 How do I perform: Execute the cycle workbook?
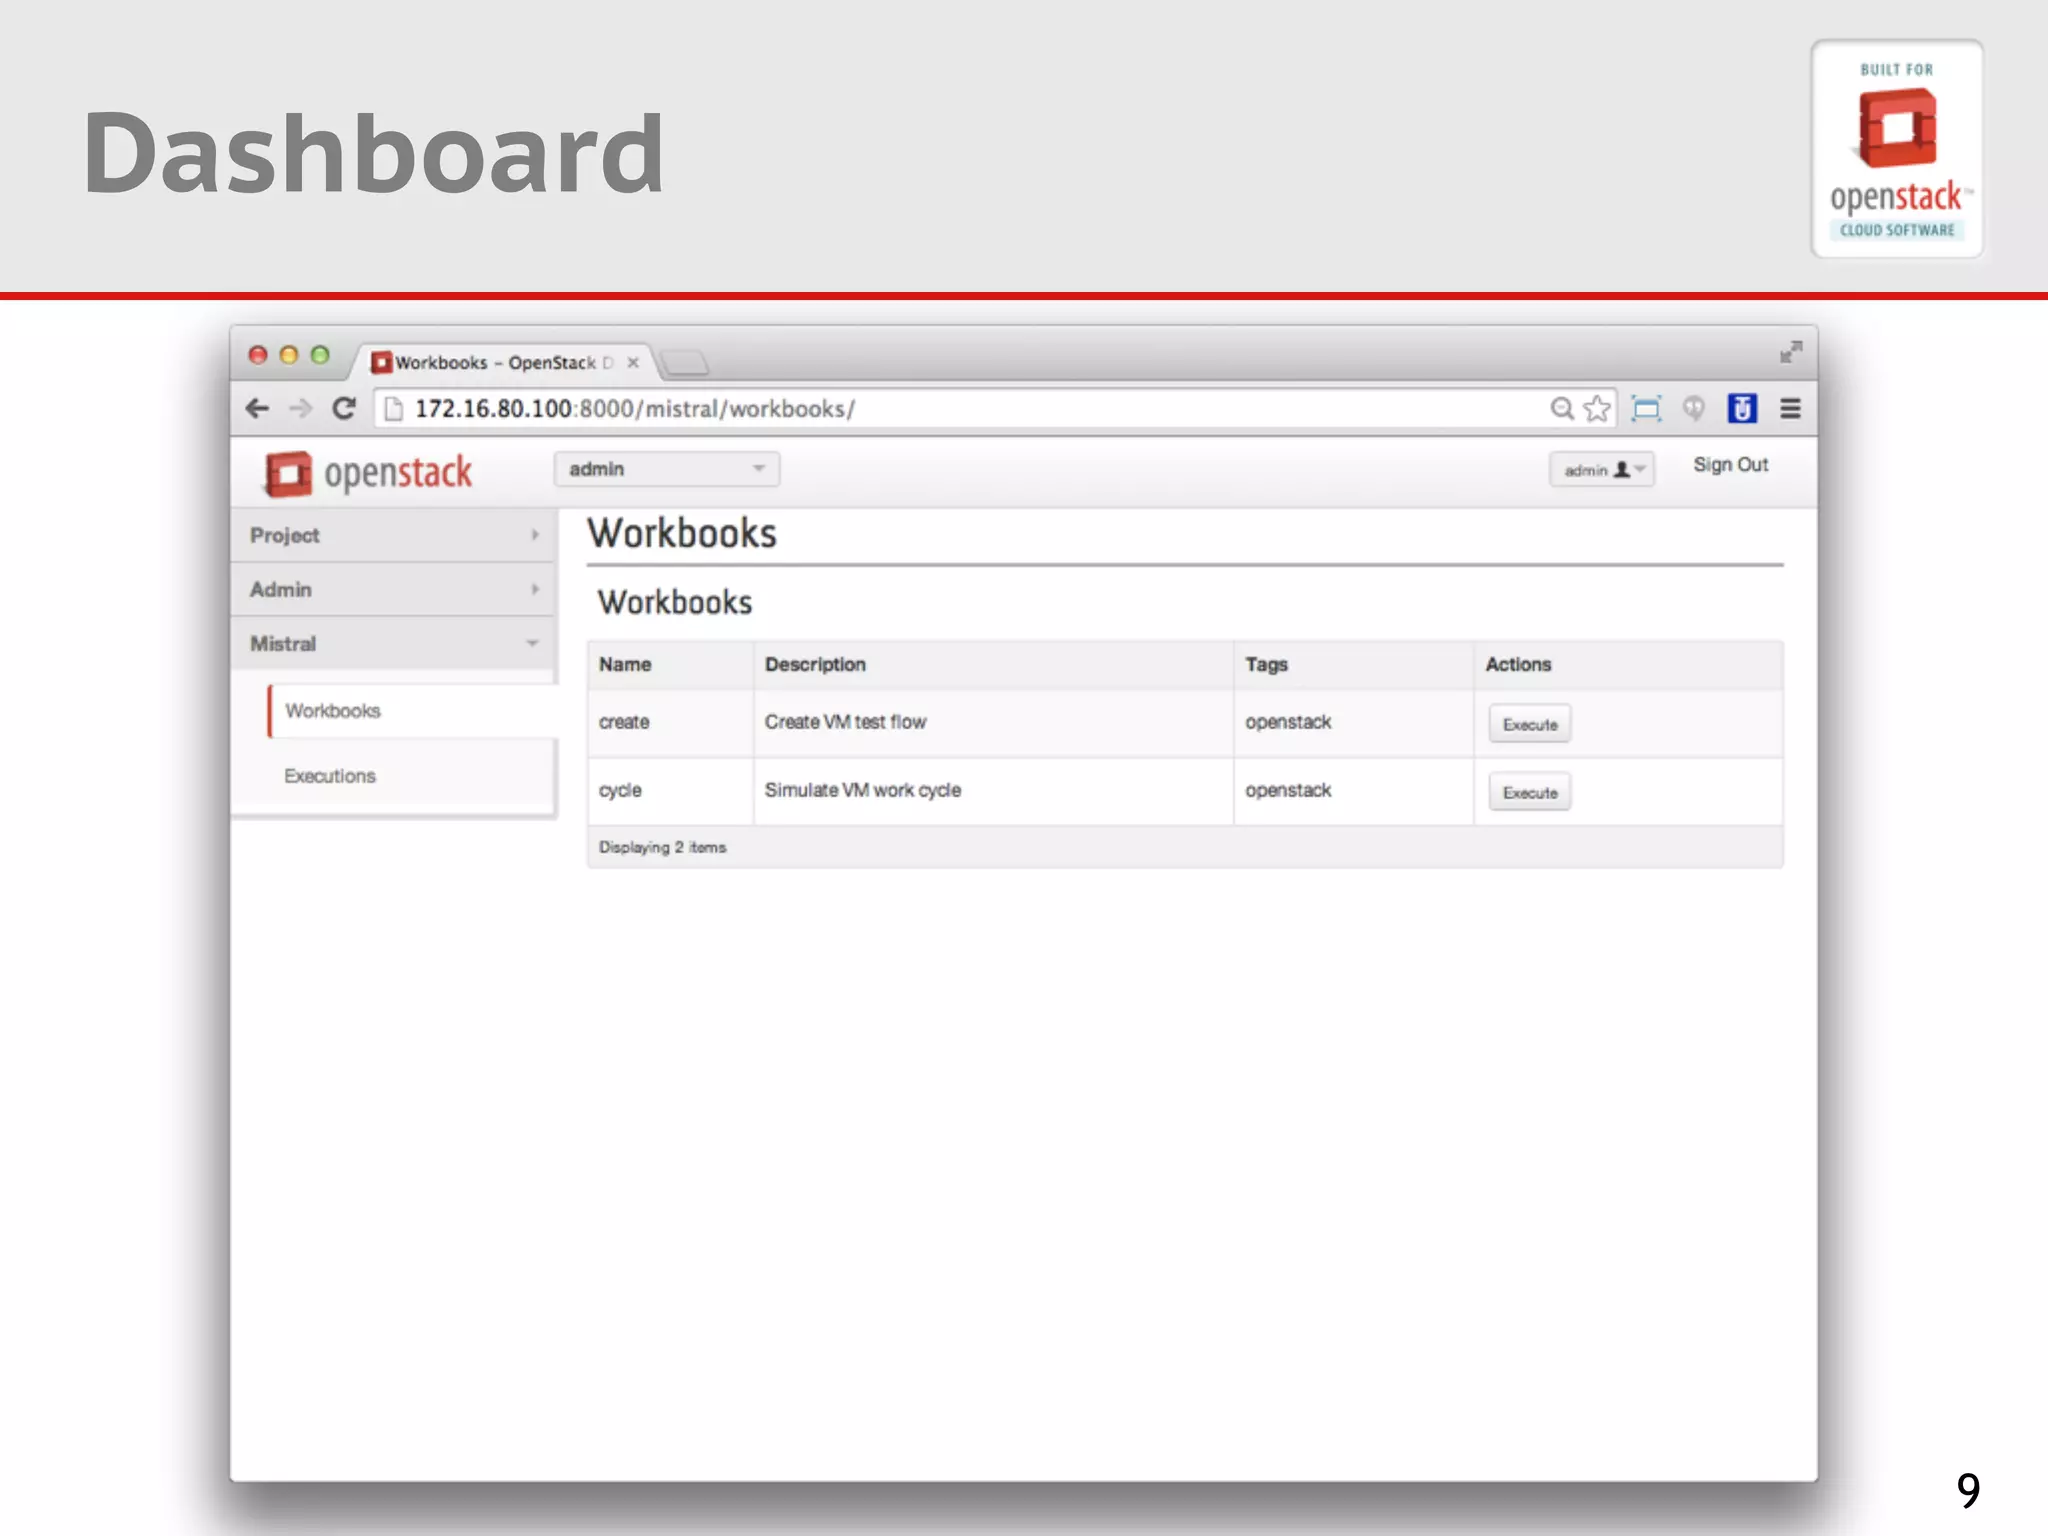[1529, 792]
